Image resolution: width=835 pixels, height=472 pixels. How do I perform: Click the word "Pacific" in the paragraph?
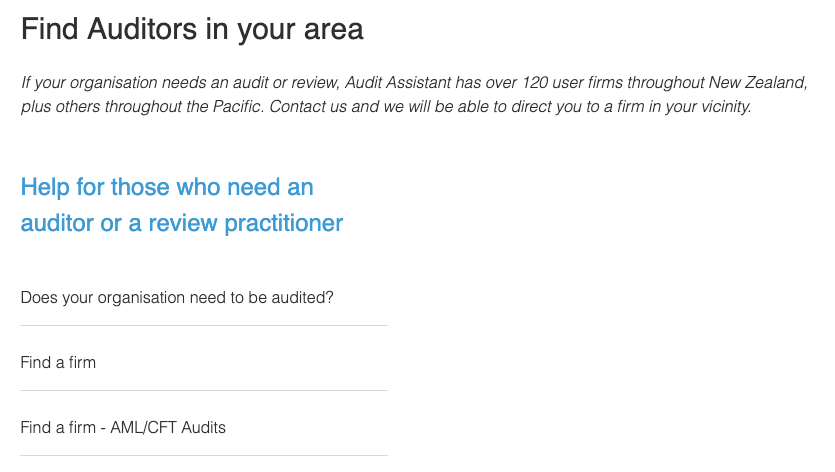(236, 107)
